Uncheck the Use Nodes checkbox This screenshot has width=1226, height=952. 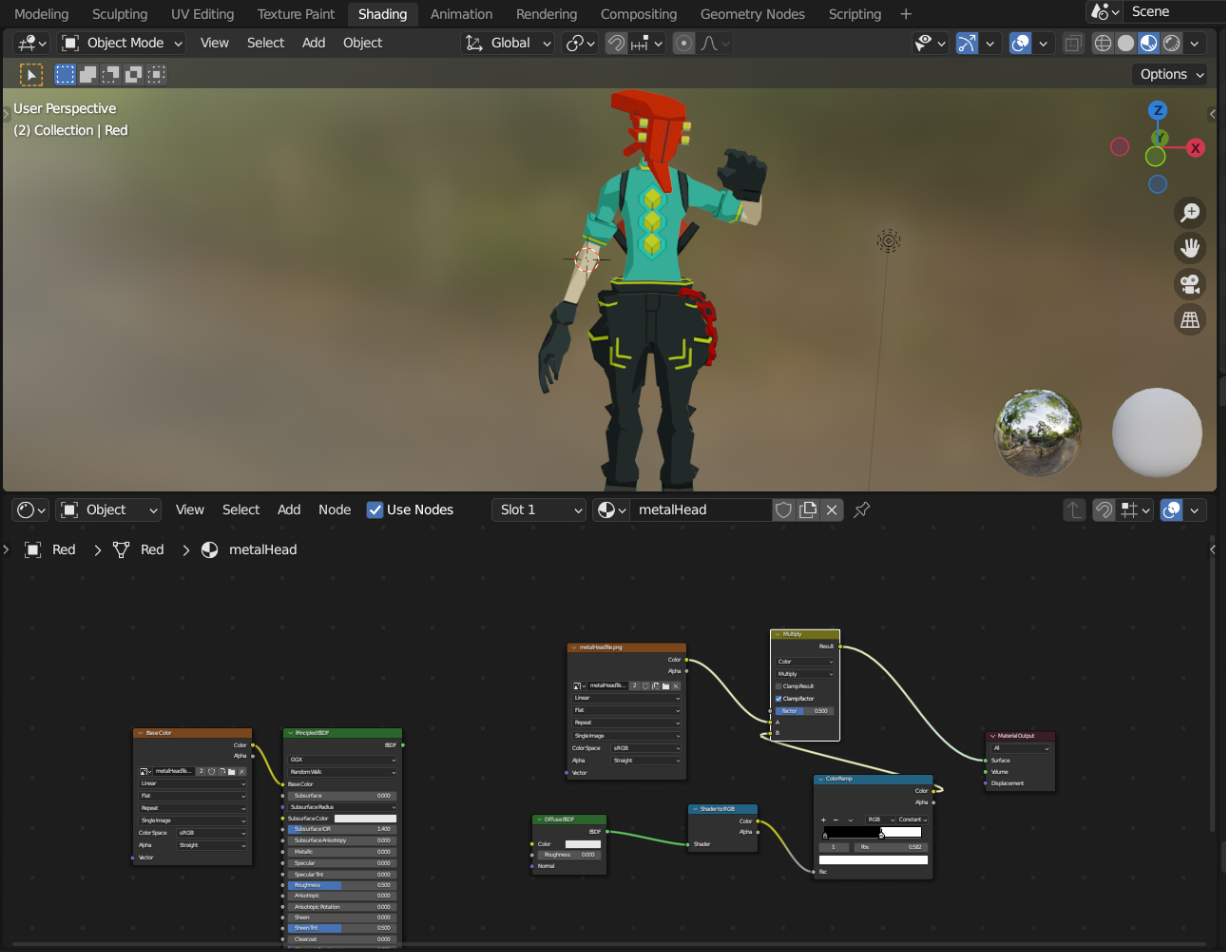[x=375, y=510]
